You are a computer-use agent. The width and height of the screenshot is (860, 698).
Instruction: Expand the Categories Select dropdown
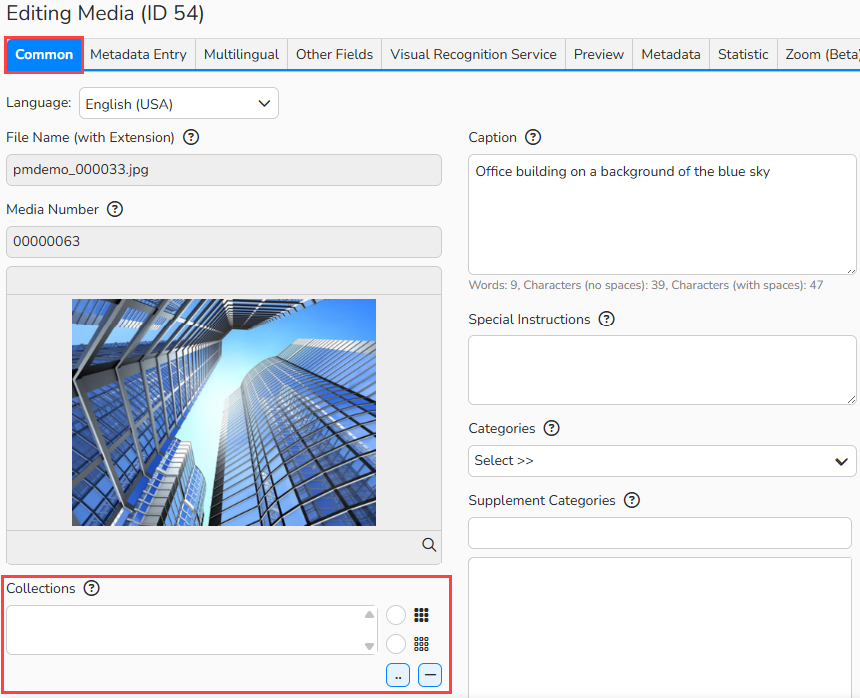tap(662, 461)
